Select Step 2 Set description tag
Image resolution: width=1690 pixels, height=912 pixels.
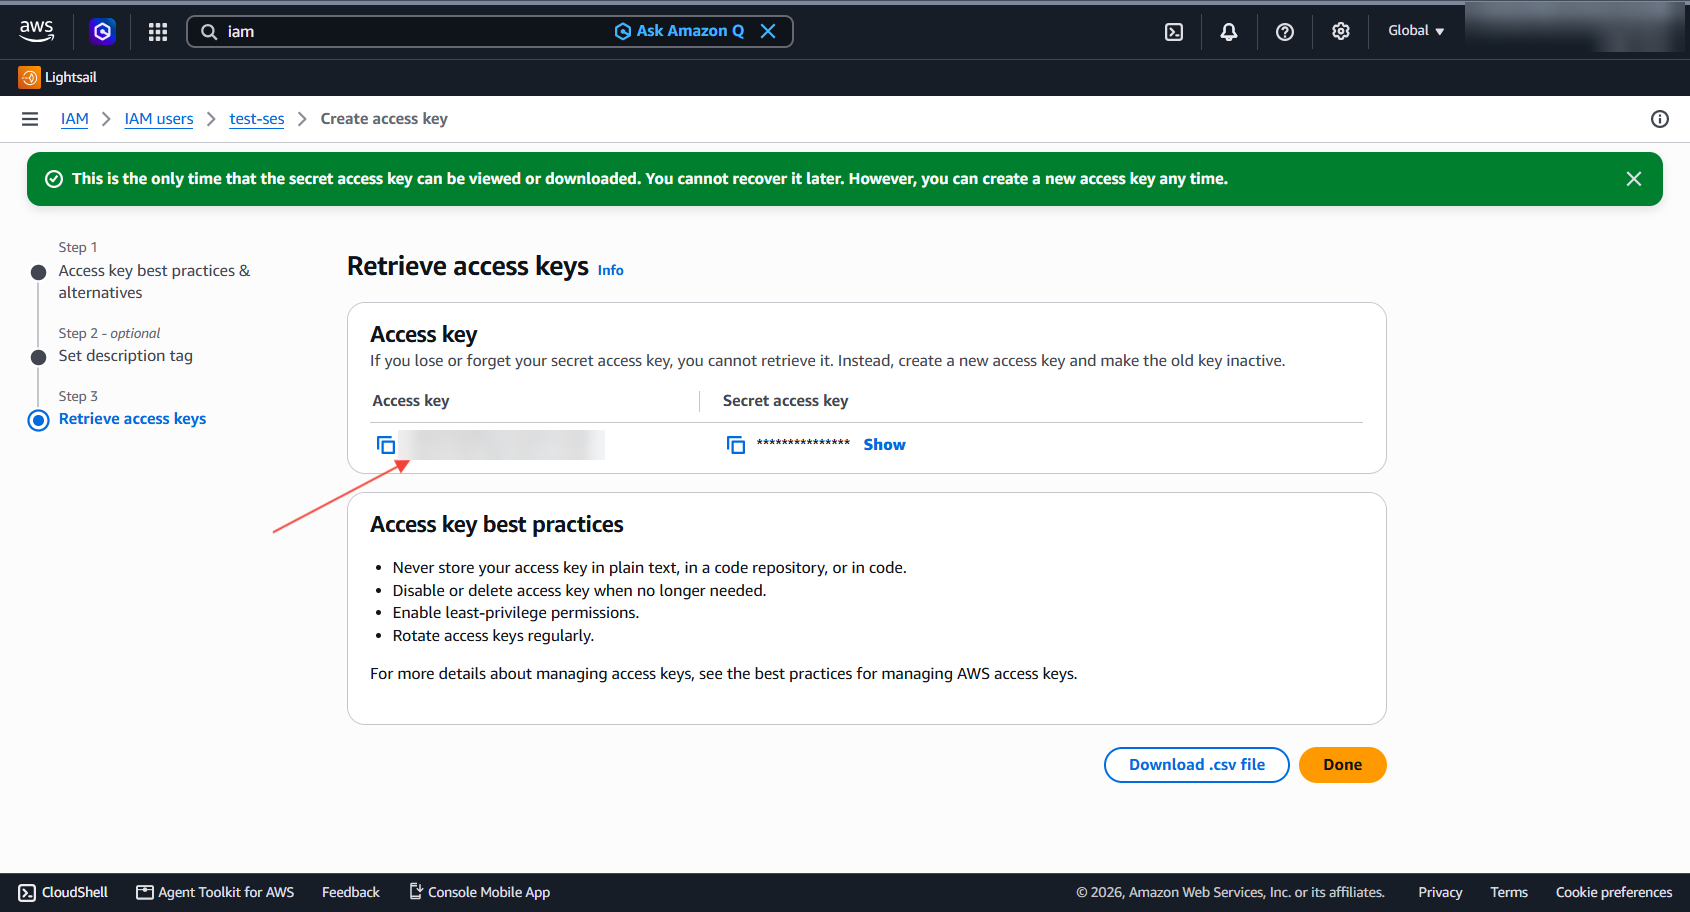pyautogui.click(x=126, y=356)
